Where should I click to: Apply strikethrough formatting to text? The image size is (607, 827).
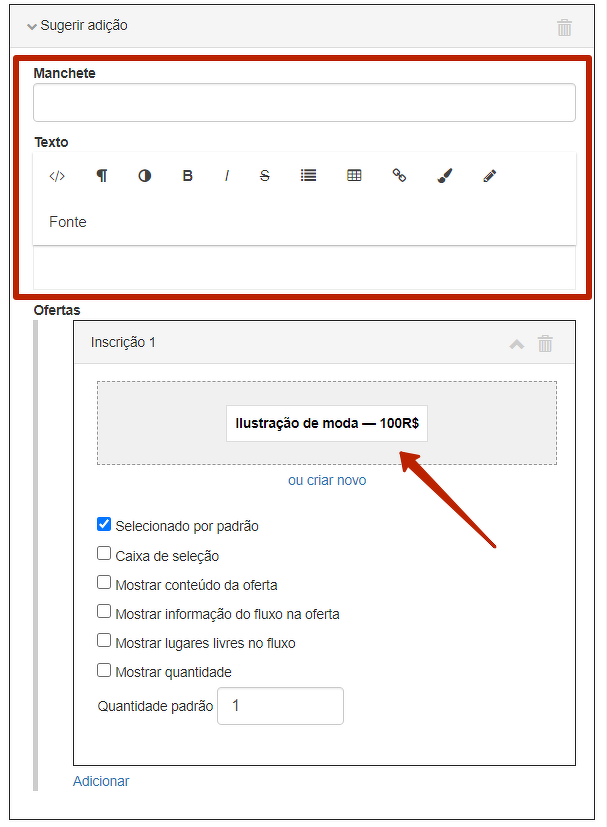265,176
